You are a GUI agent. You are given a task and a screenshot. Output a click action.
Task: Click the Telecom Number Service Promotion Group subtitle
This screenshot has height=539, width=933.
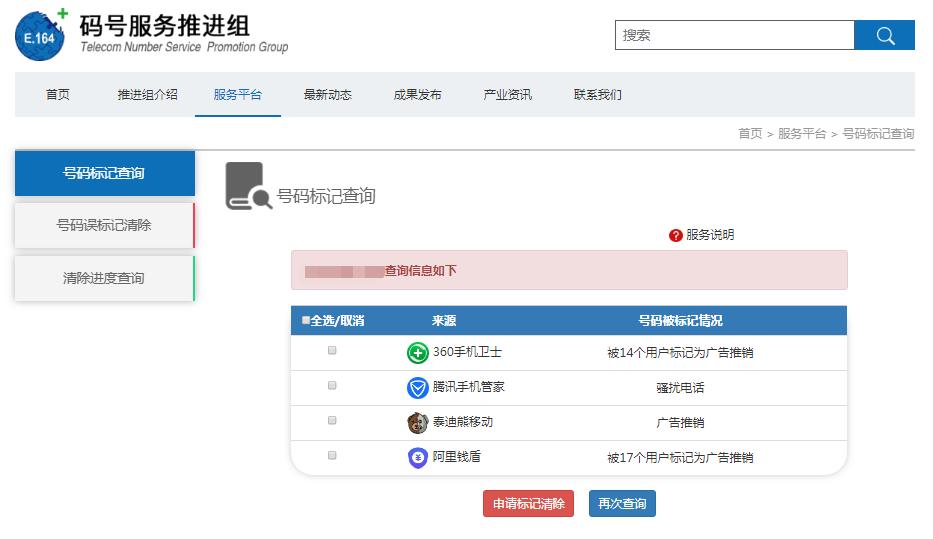point(184,47)
